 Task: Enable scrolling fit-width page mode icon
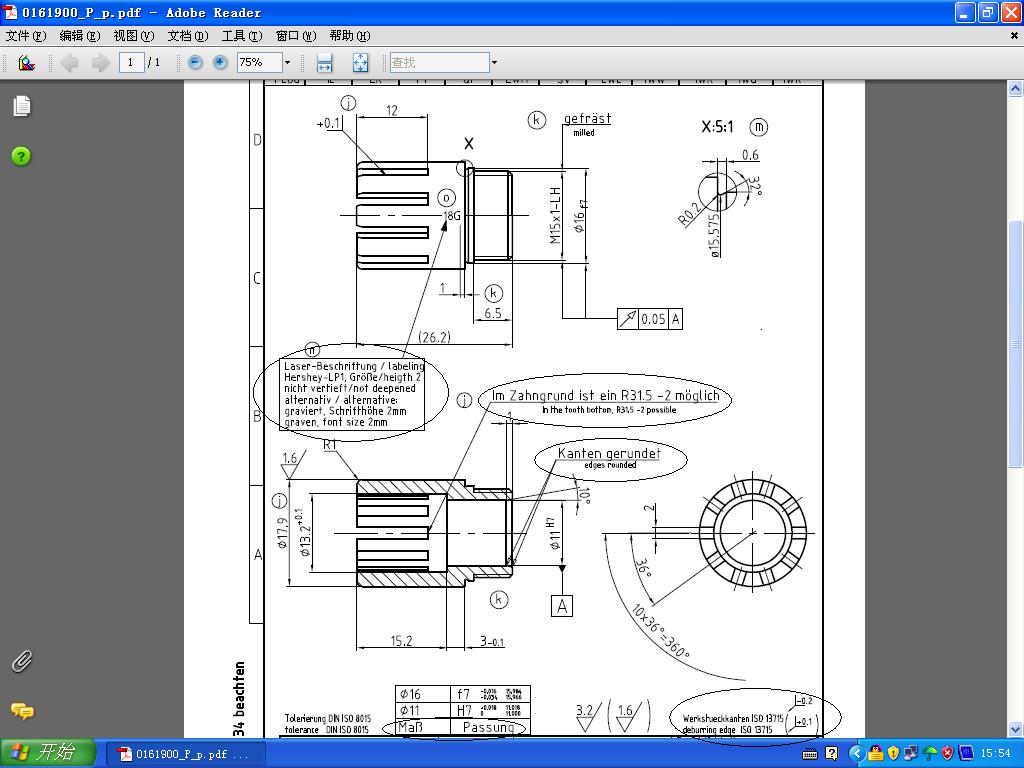click(x=324, y=63)
